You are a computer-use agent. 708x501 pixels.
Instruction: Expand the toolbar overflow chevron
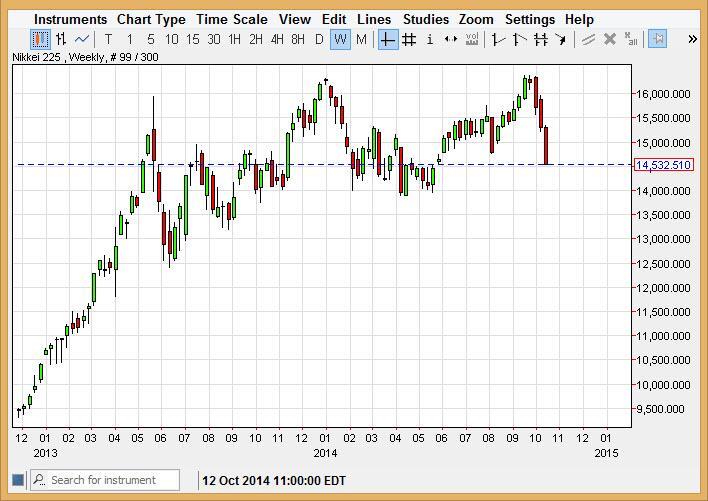[692, 39]
